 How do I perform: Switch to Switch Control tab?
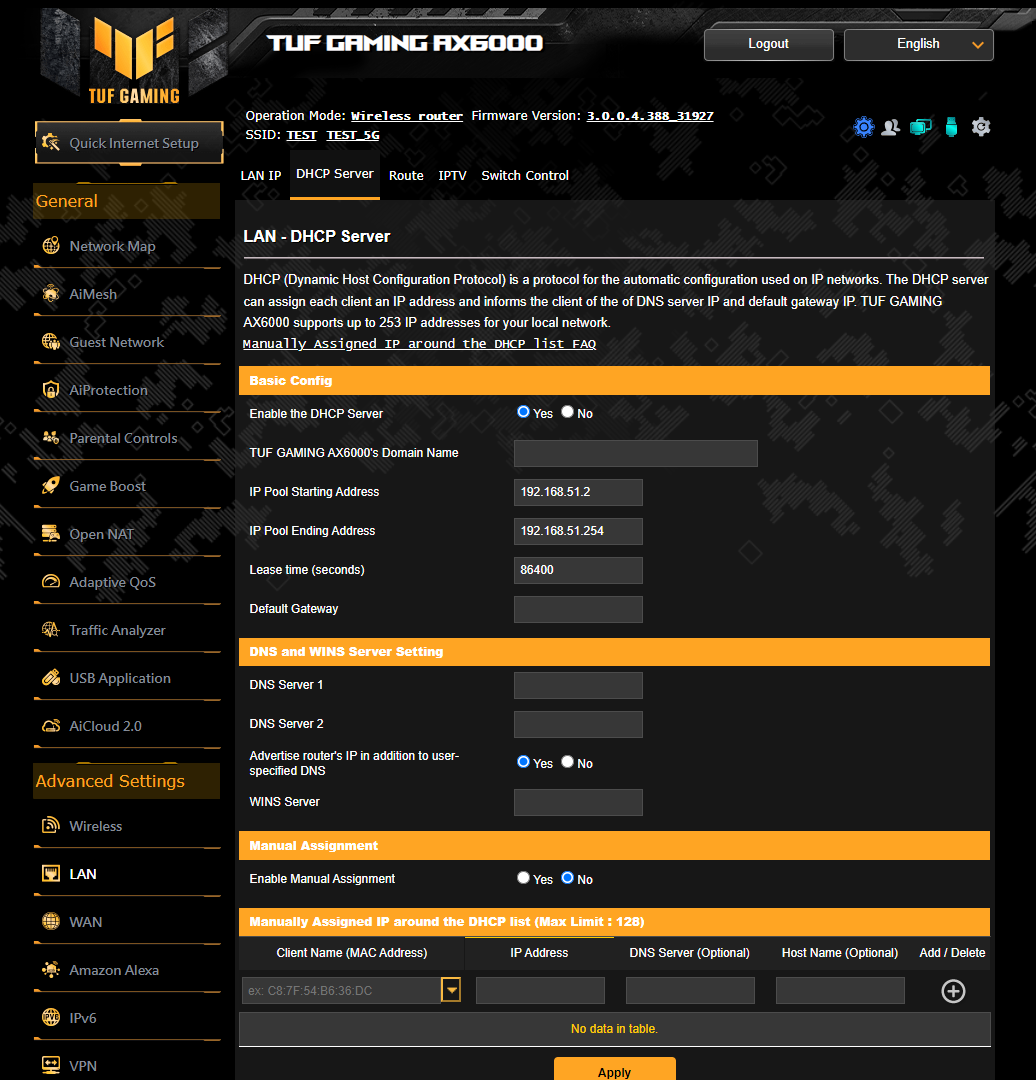(x=525, y=176)
